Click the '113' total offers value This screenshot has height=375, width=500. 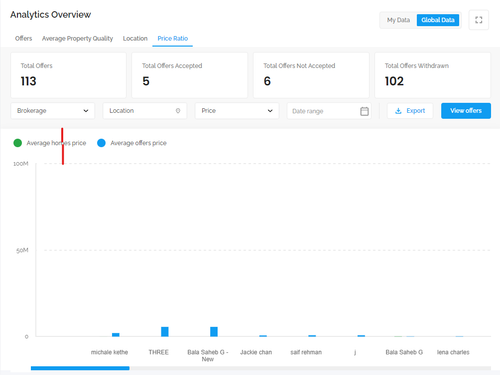[x=28, y=81]
